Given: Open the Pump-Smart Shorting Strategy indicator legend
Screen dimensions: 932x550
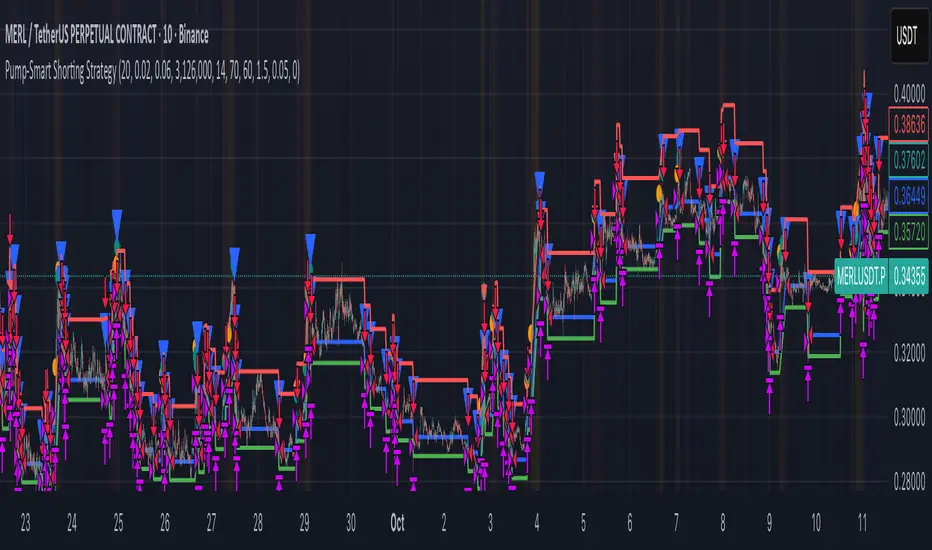Looking at the screenshot, I should [152, 71].
